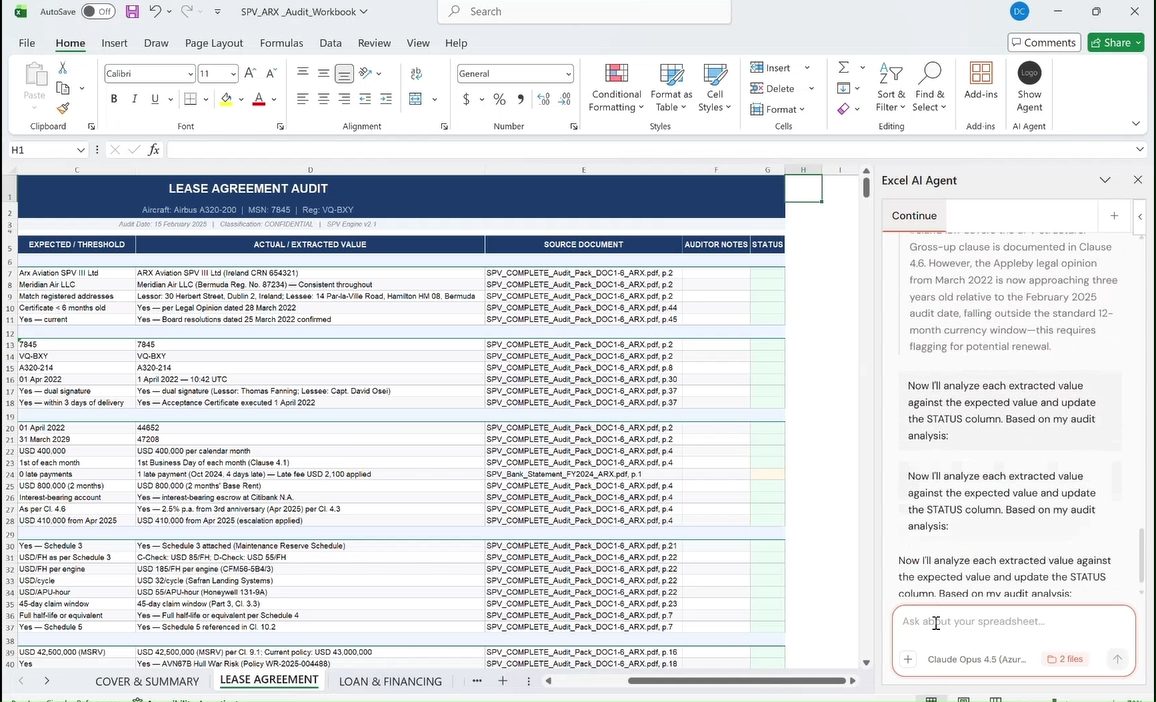Click the Delete cells button
The width and height of the screenshot is (1156, 702).
coord(773,88)
